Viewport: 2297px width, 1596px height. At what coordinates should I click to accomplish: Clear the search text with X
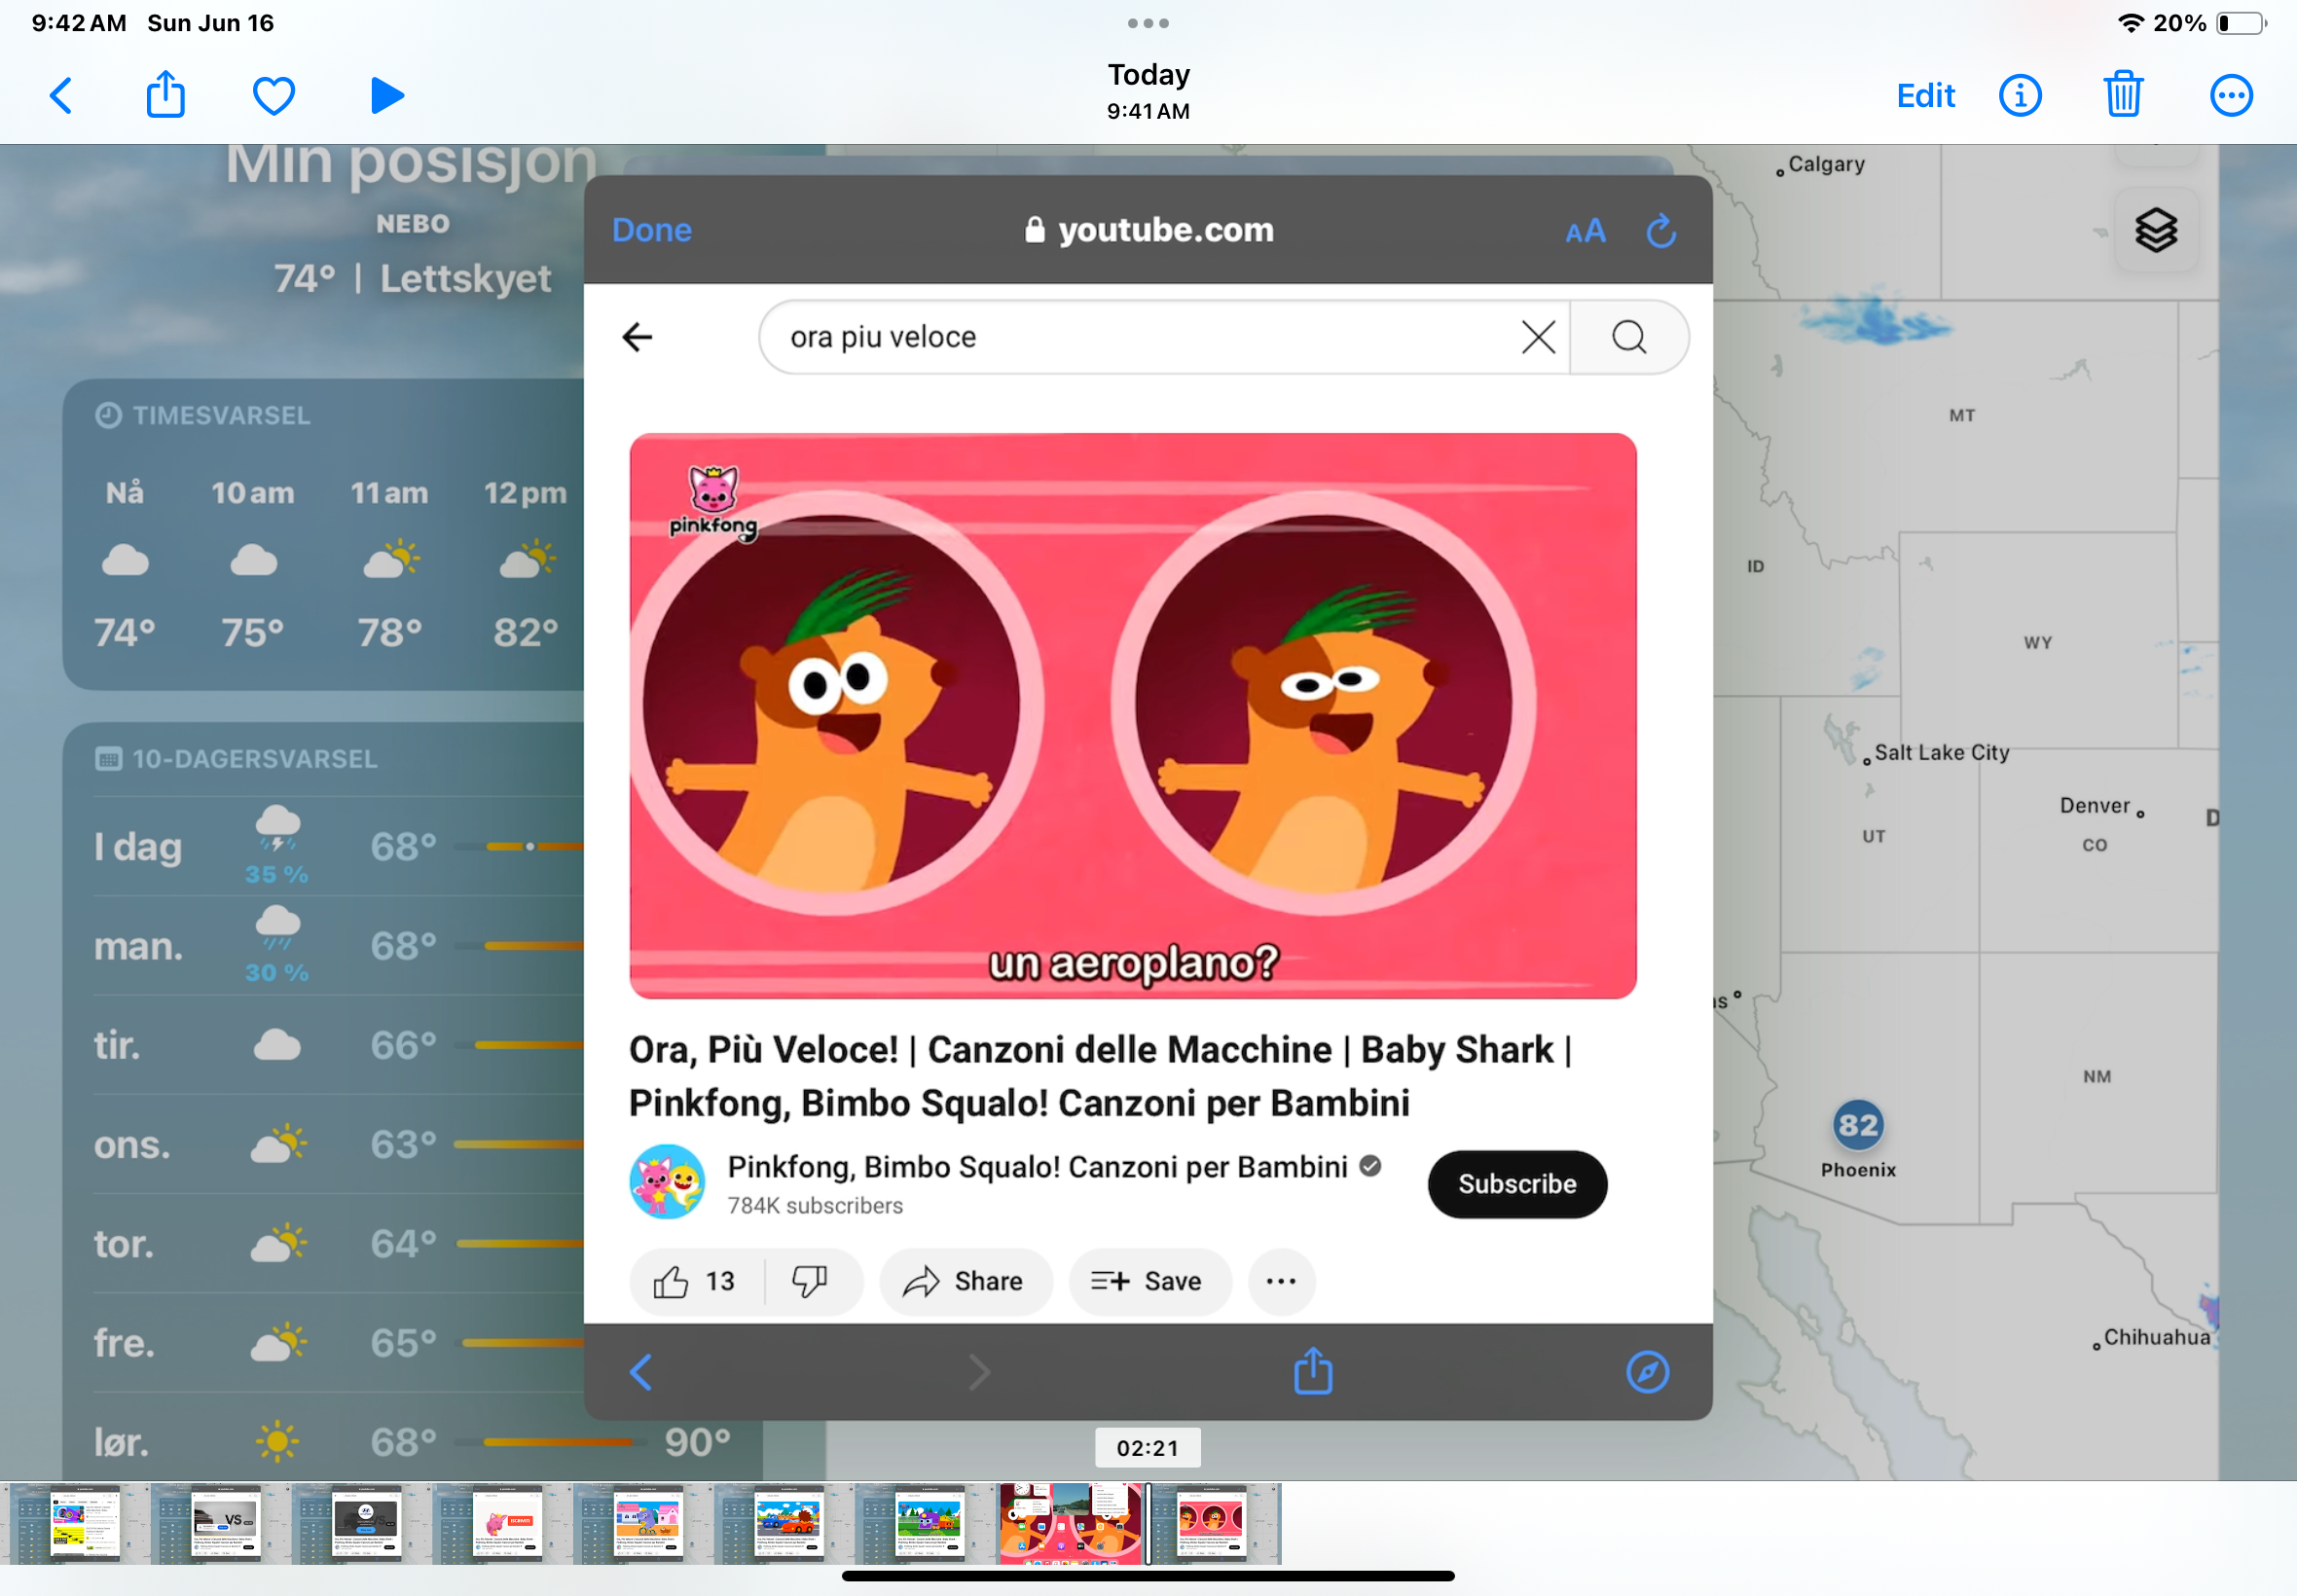(1538, 337)
